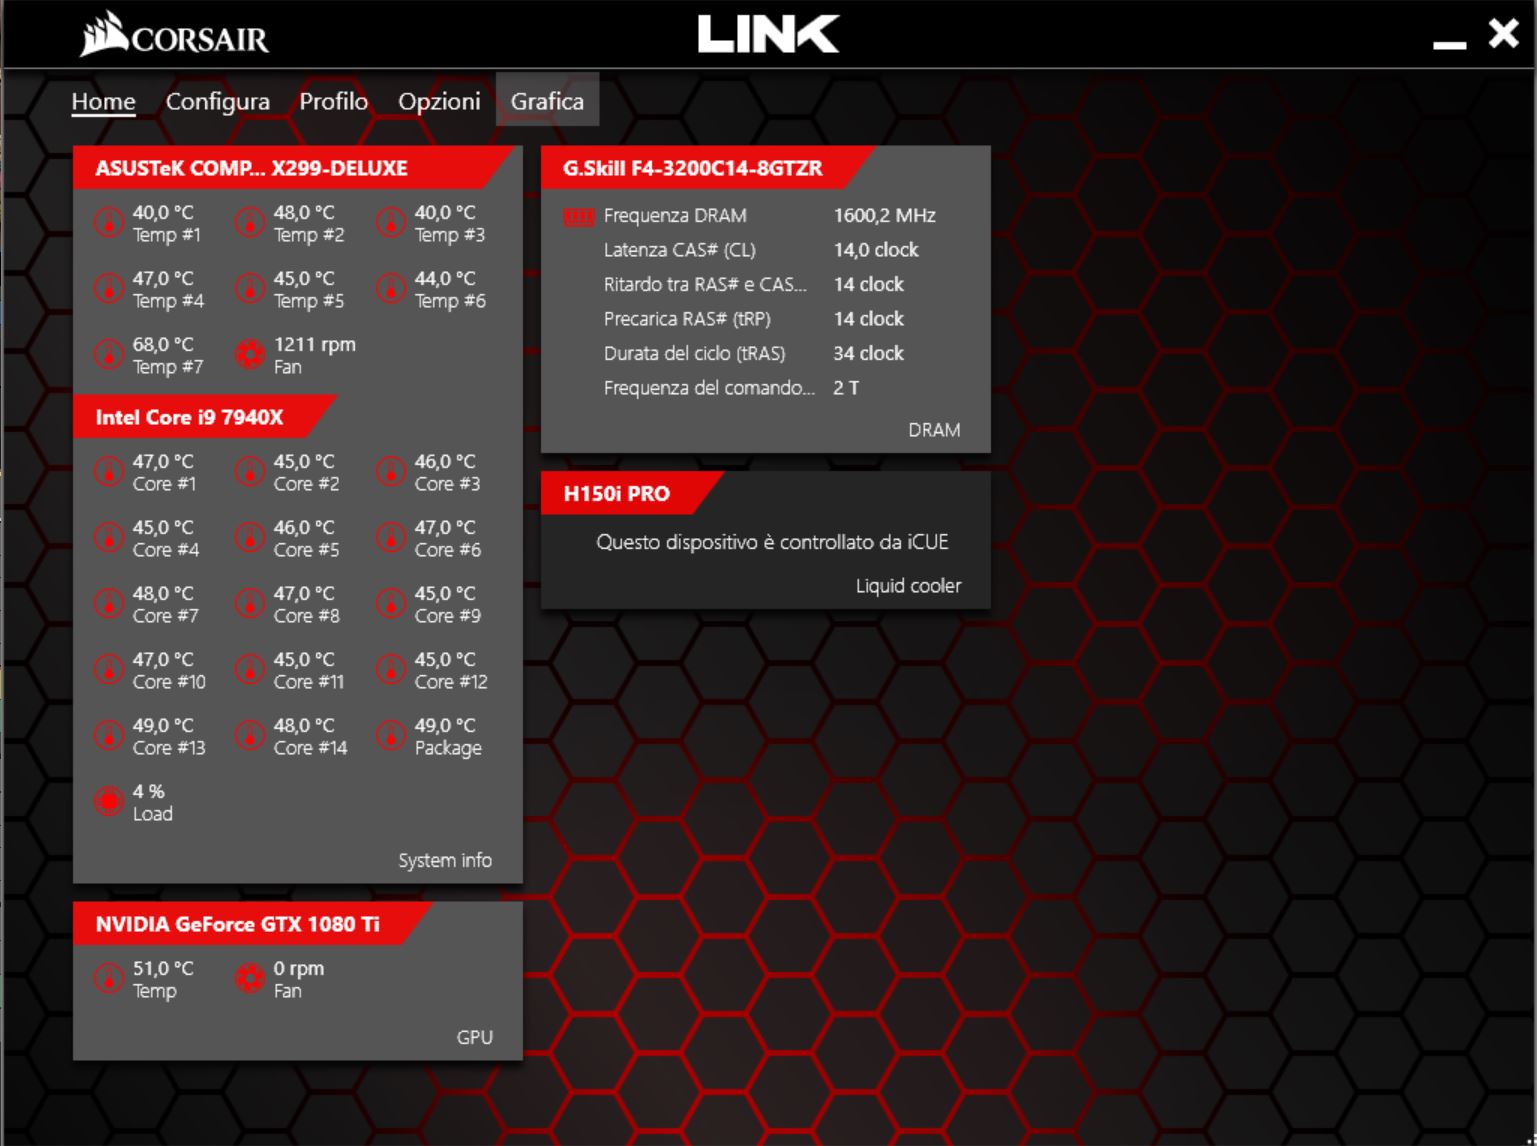Click the iCUE controlled device message
Viewport: 1537px width, 1146px height.
coord(772,542)
